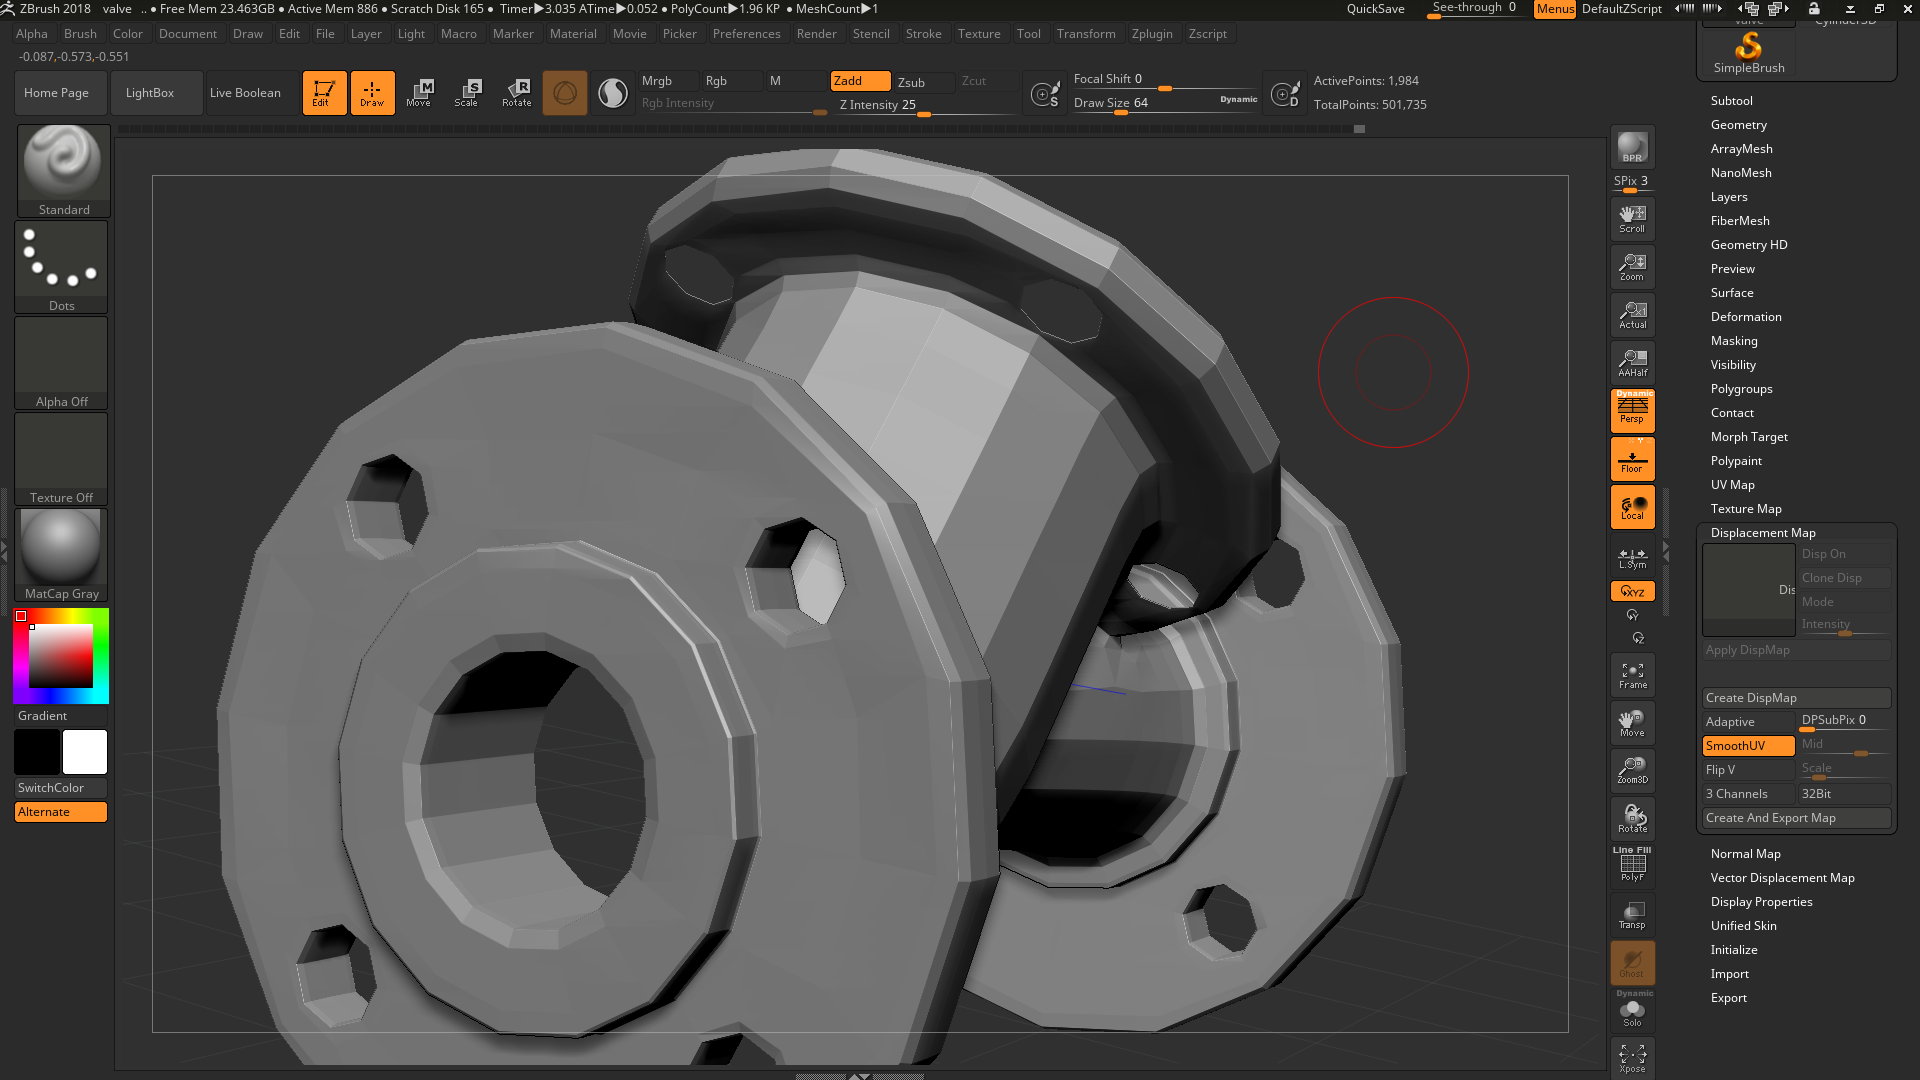Click the AAHalf icon

[1632, 363]
